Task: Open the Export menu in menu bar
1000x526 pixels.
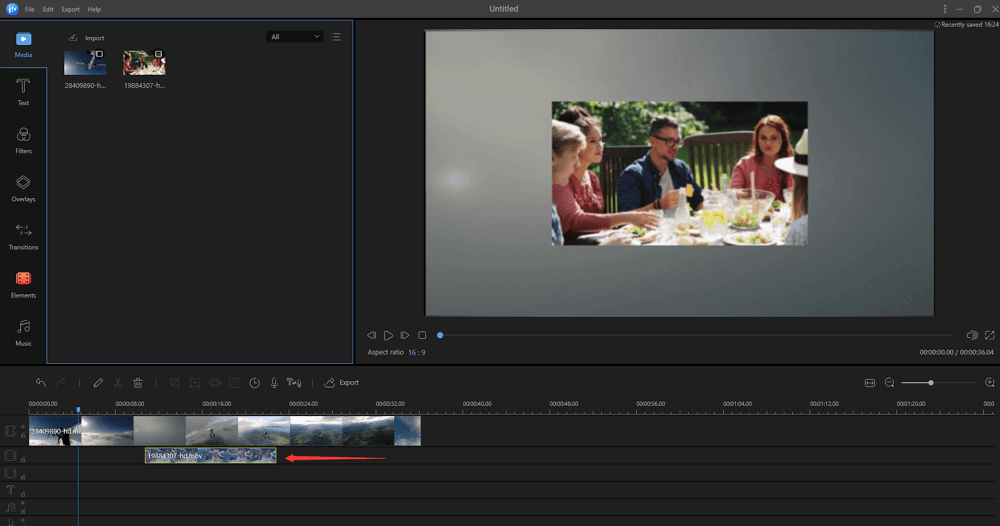Action: click(x=70, y=9)
